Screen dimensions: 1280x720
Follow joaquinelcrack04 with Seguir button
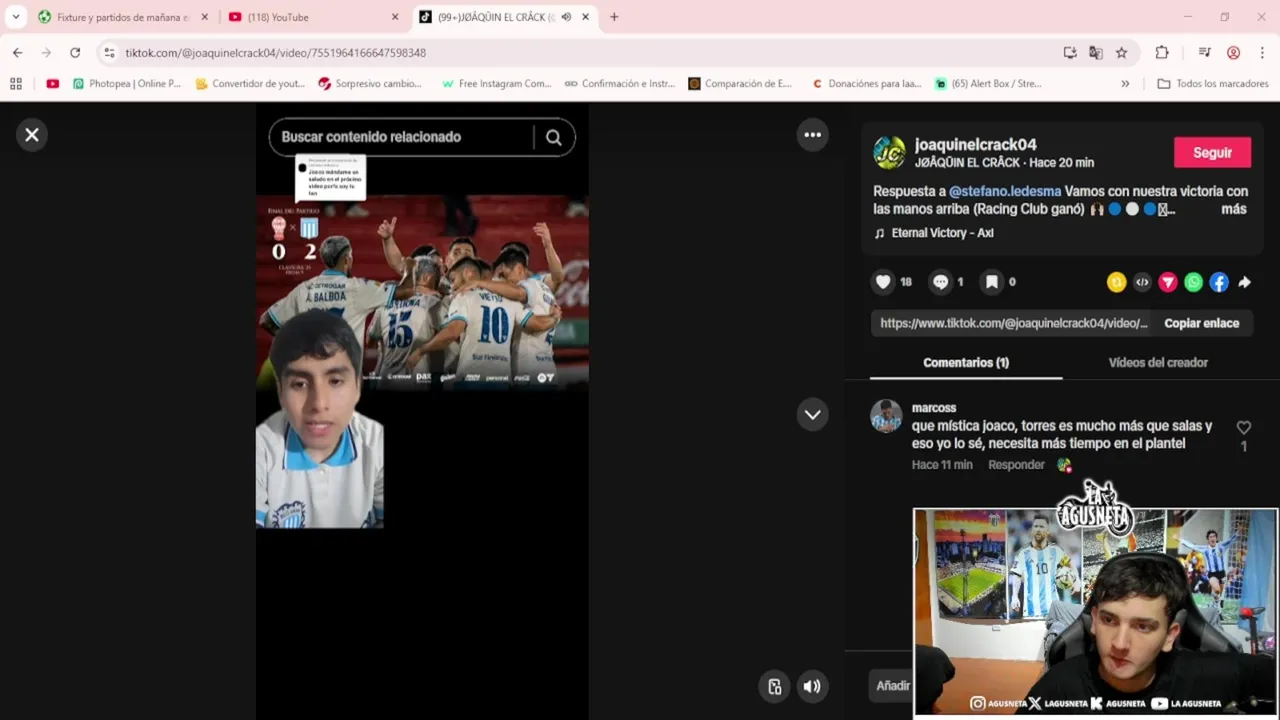(x=1212, y=153)
